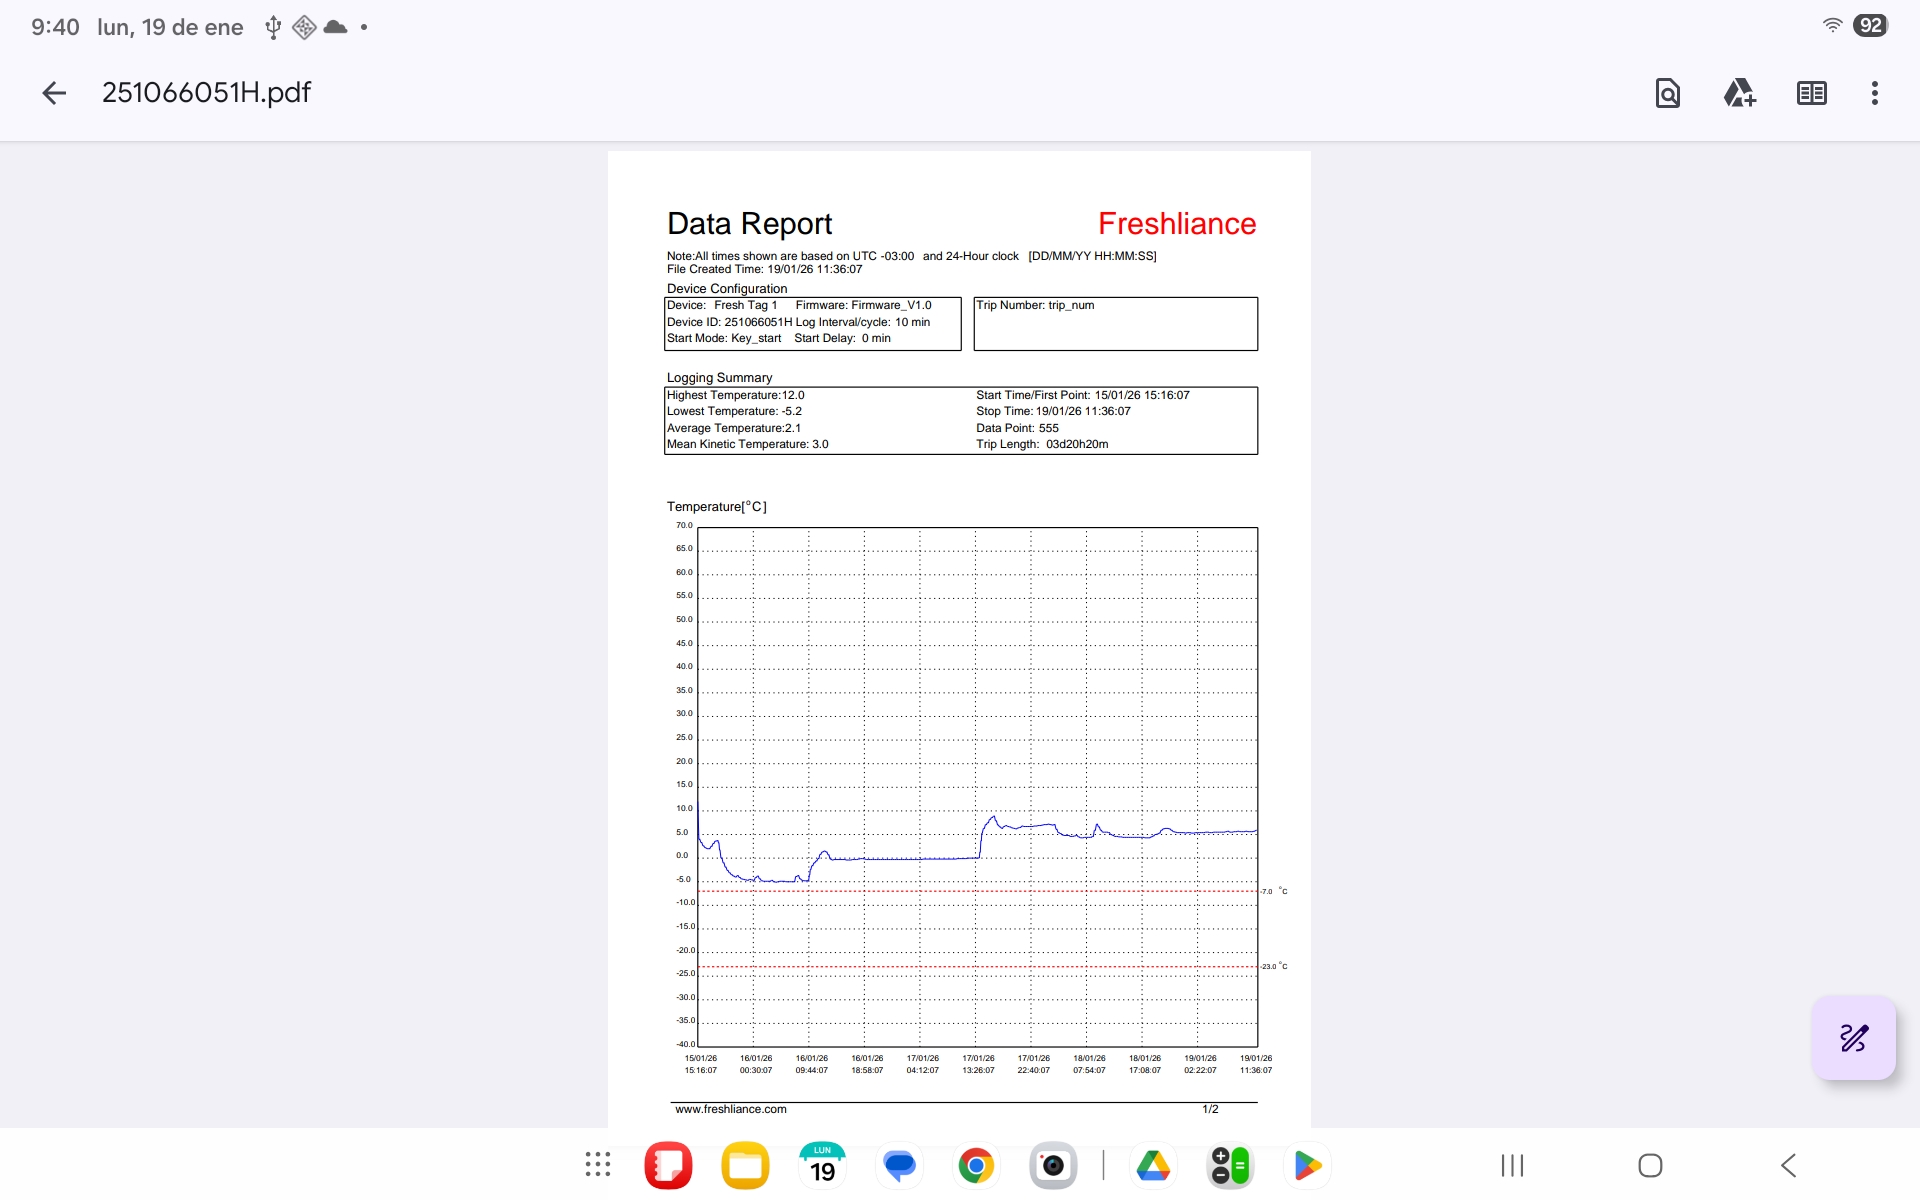Launch the Messages chat app
Viewport: 1920px width, 1200px height.
pos(899,1165)
